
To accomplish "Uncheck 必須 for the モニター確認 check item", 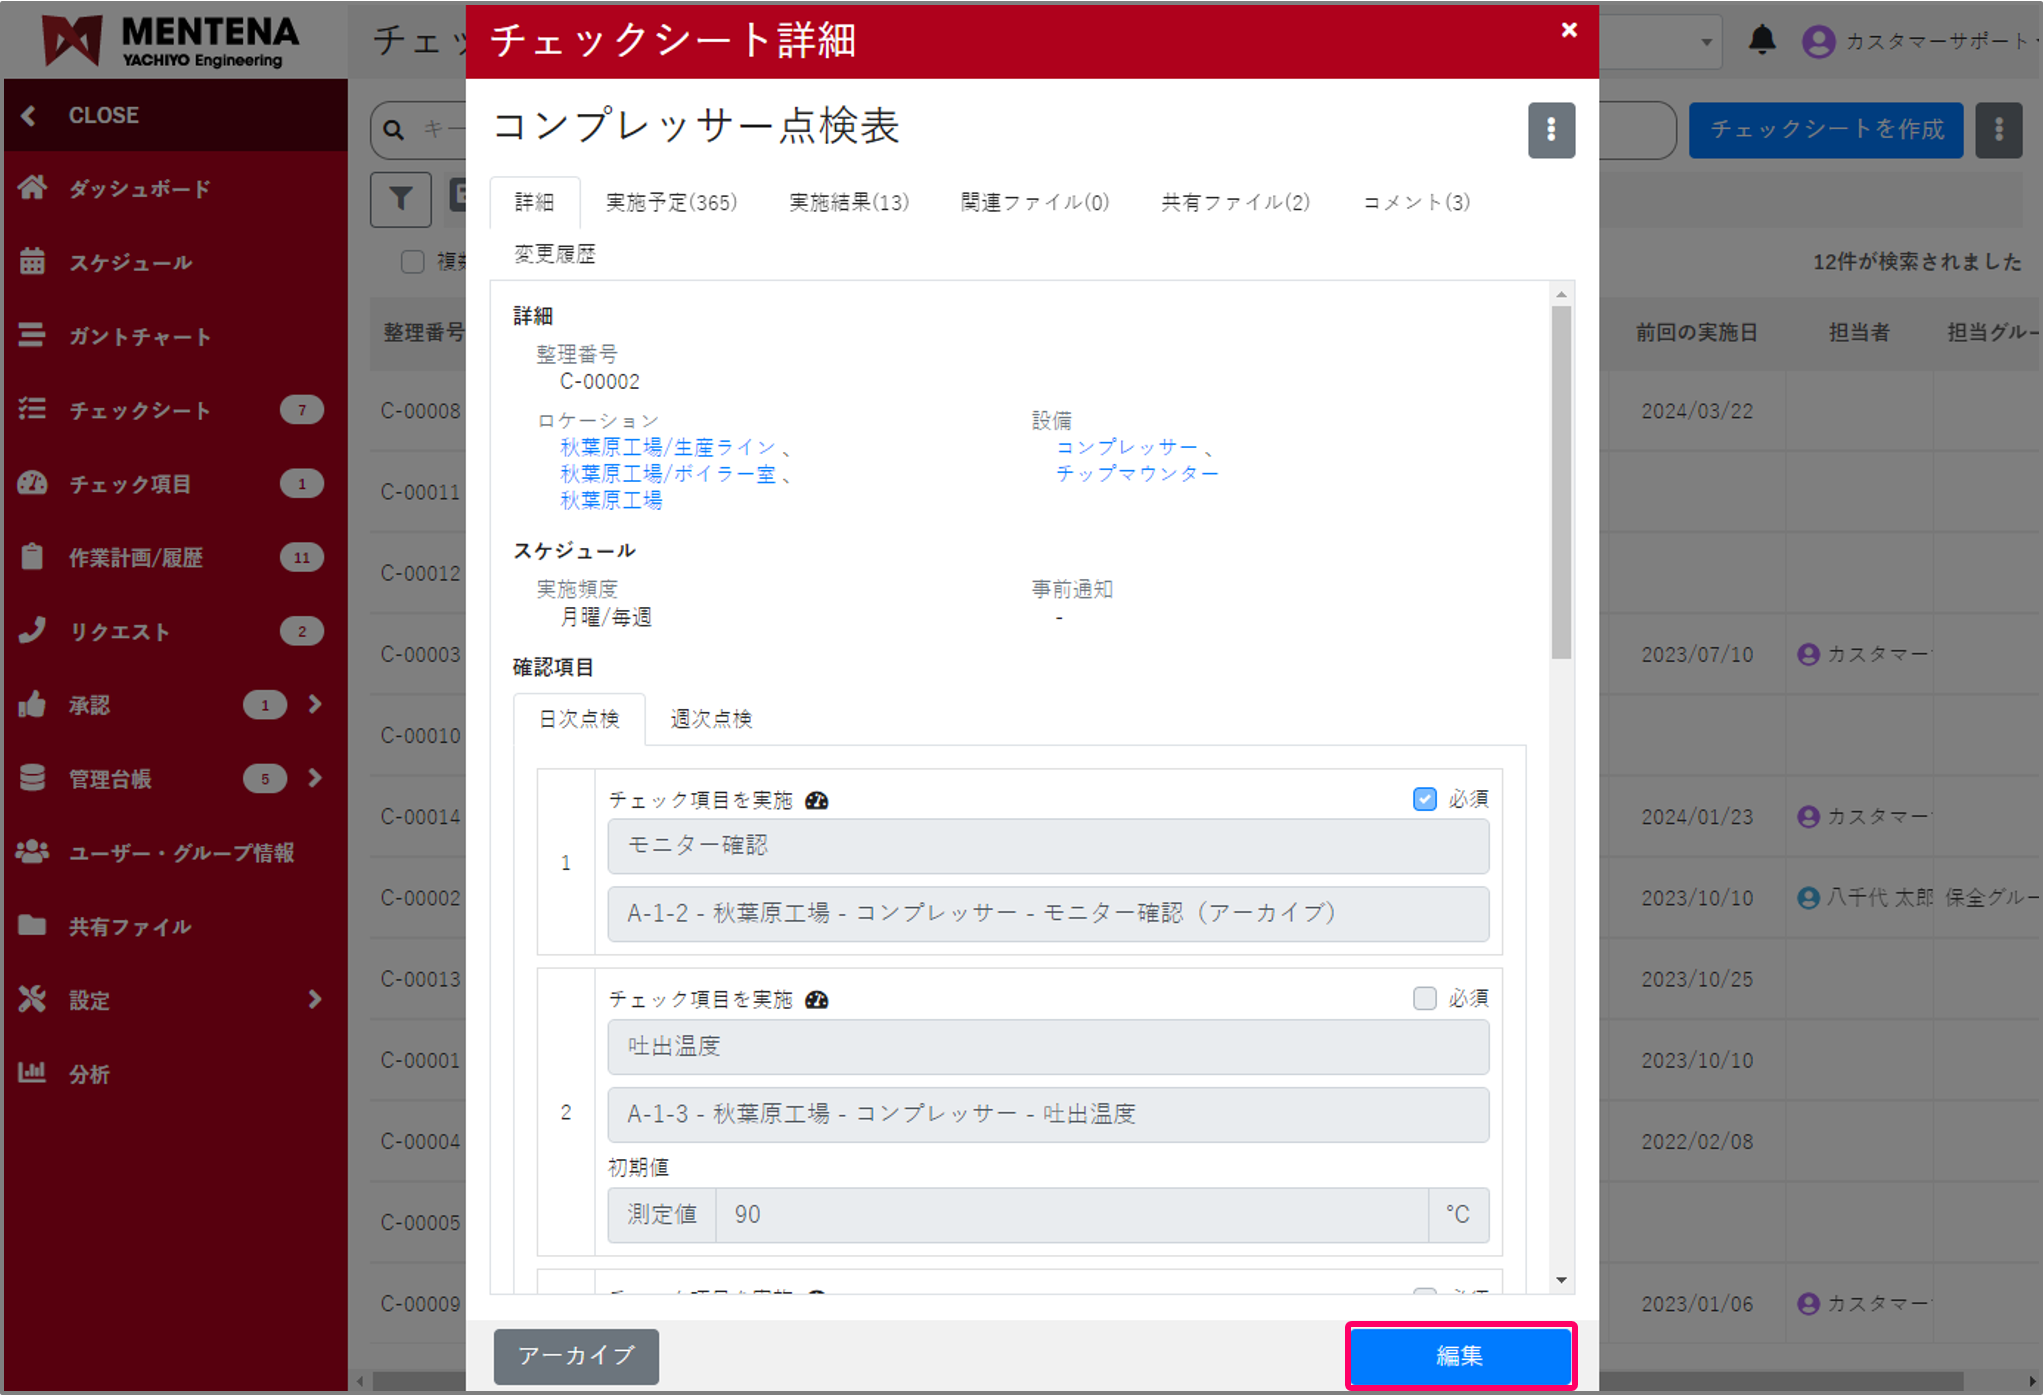I will tap(1424, 799).
